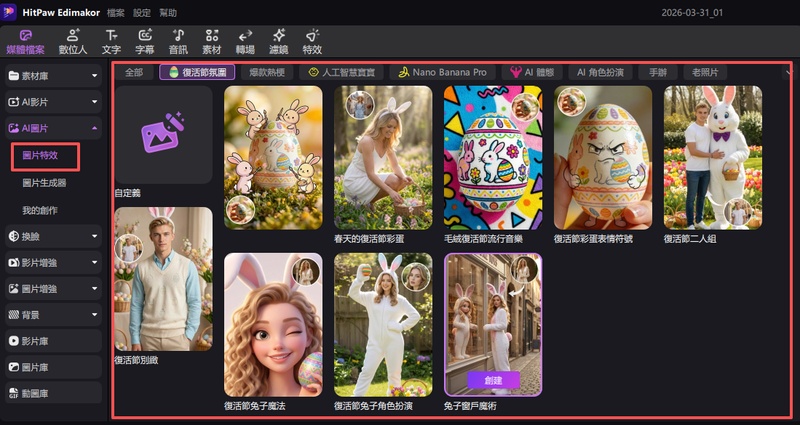Switch to the 人工智慧寶寶 category tab

point(341,72)
